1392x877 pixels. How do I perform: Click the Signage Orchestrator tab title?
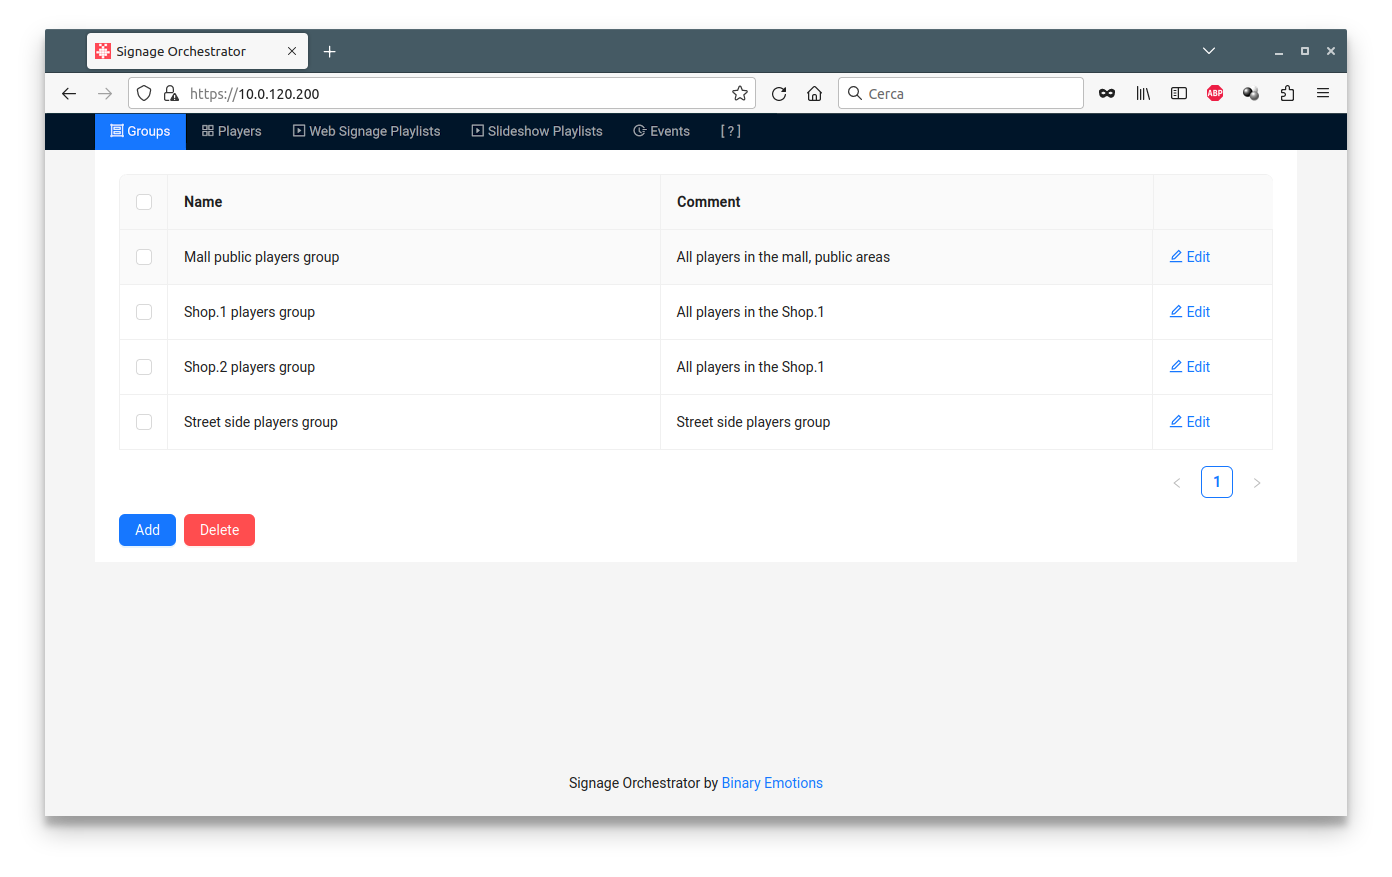[x=181, y=51]
